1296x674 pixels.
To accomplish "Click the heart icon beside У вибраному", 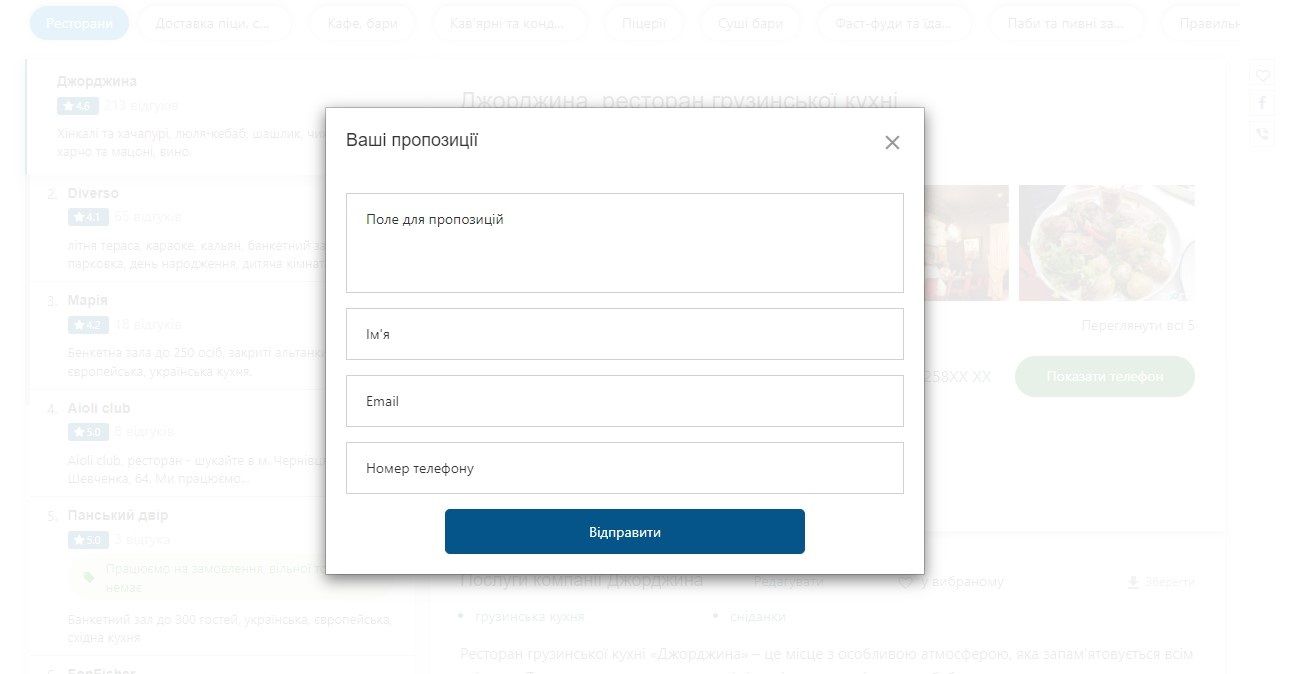I will [905, 582].
